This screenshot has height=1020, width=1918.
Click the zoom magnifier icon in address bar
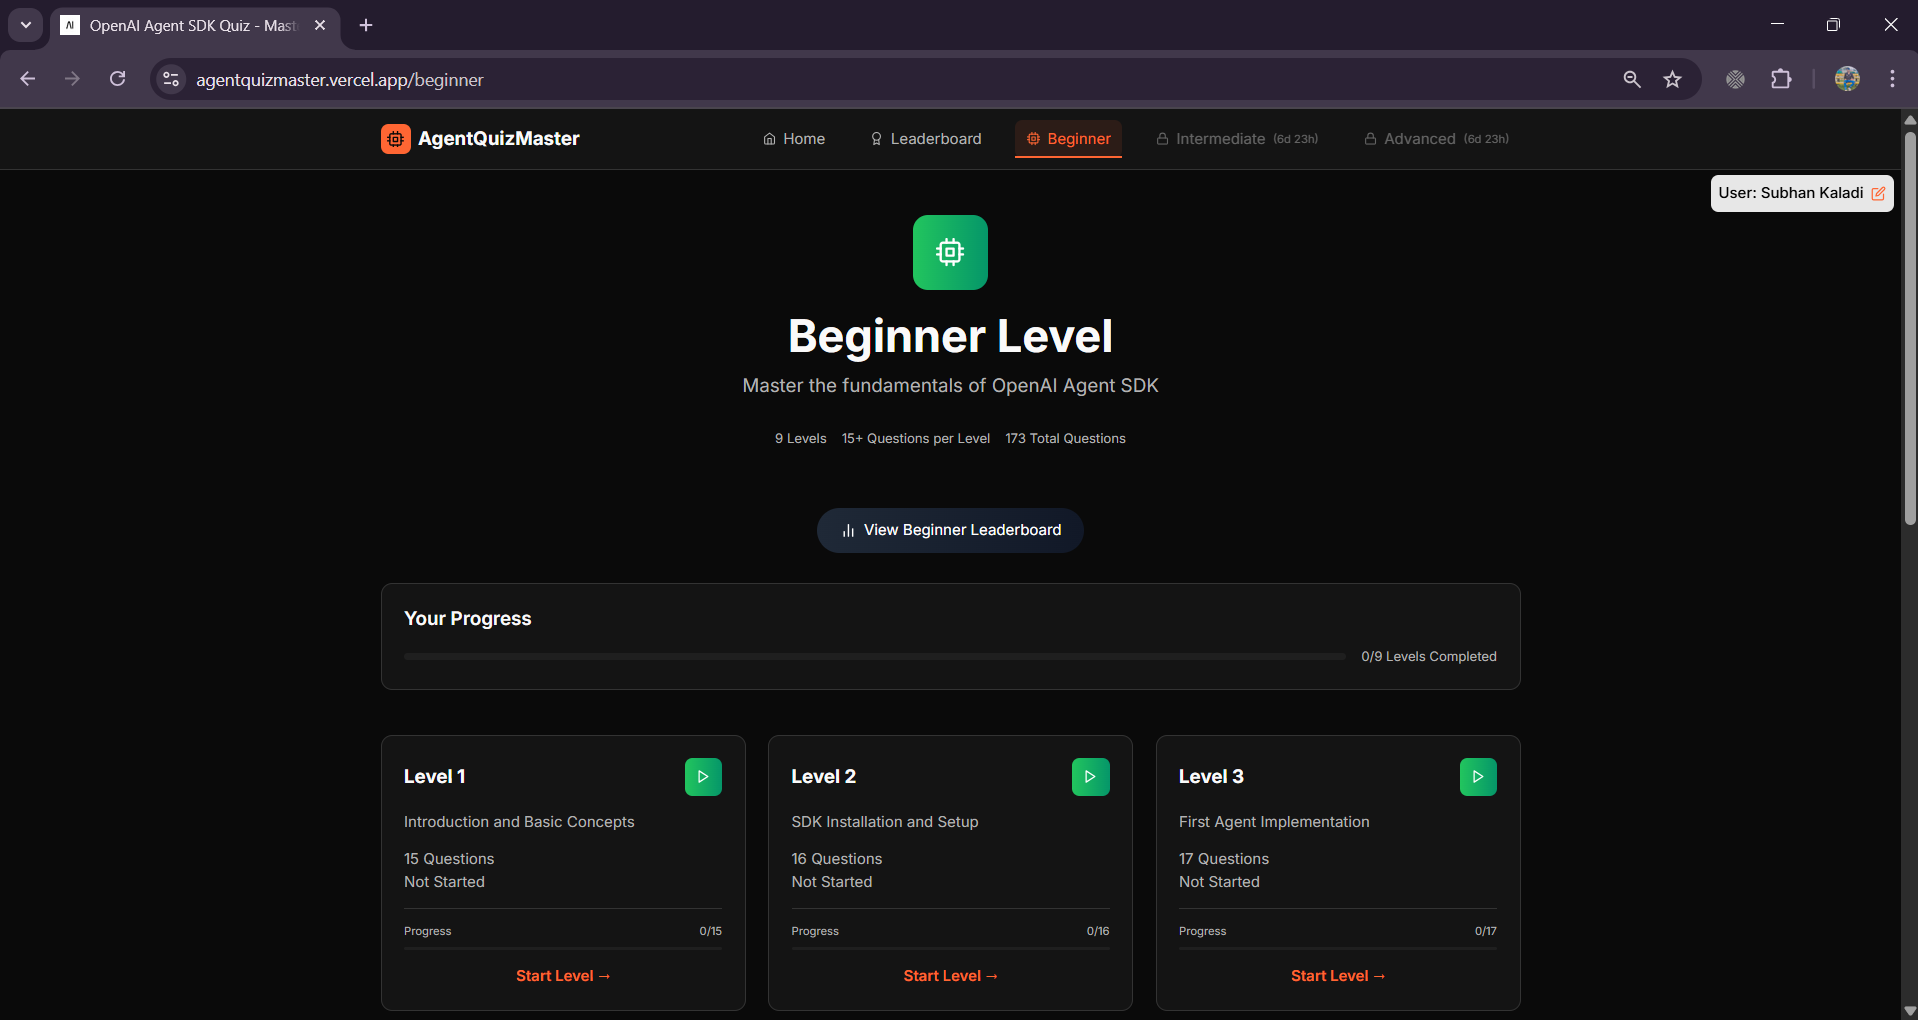[1632, 79]
